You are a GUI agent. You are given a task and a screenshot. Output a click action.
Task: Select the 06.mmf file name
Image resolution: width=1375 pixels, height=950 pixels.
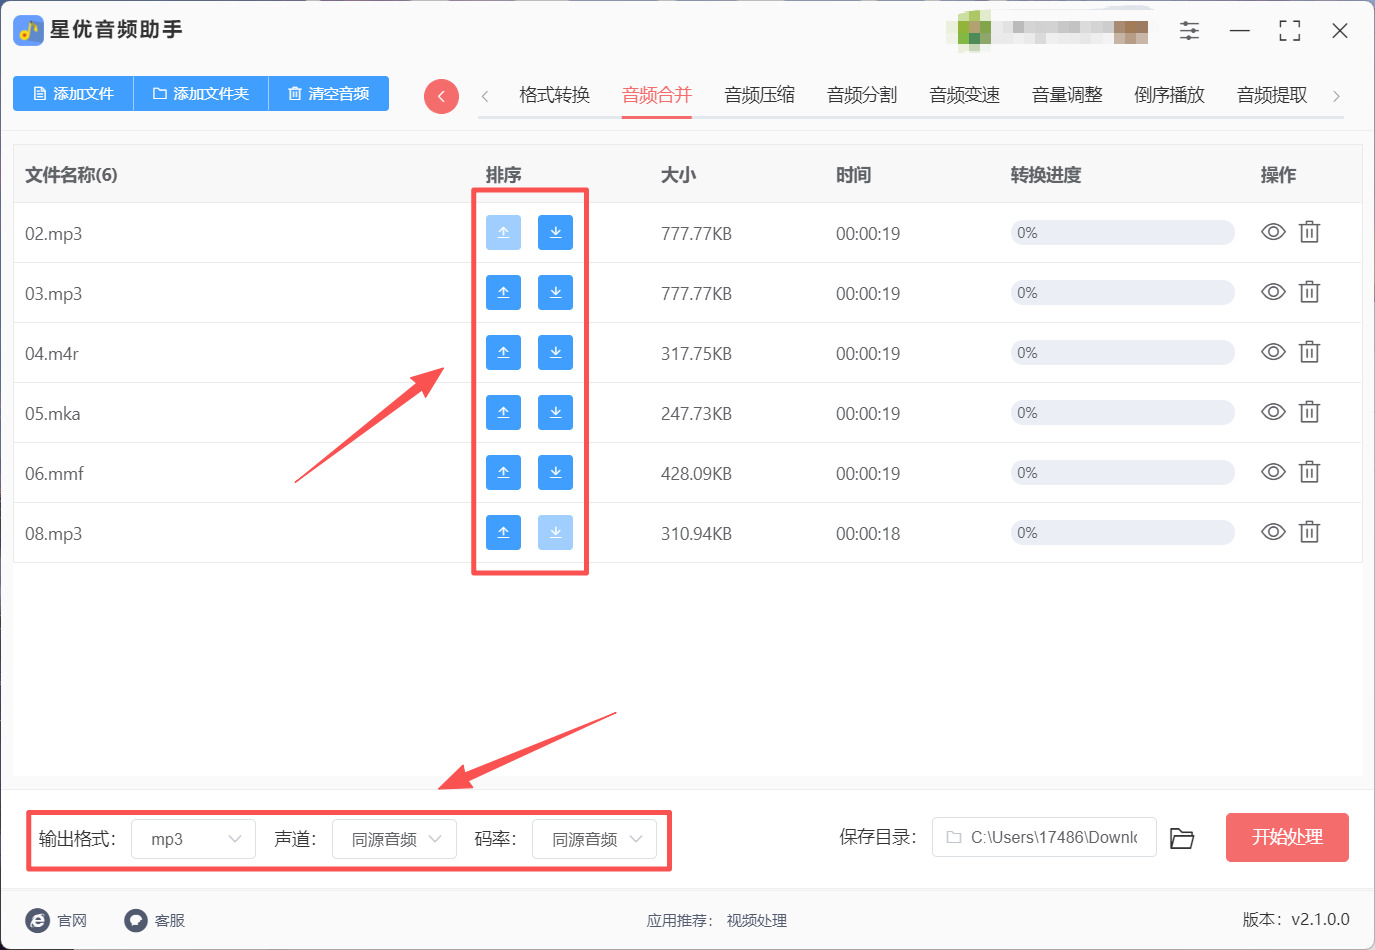(x=54, y=473)
